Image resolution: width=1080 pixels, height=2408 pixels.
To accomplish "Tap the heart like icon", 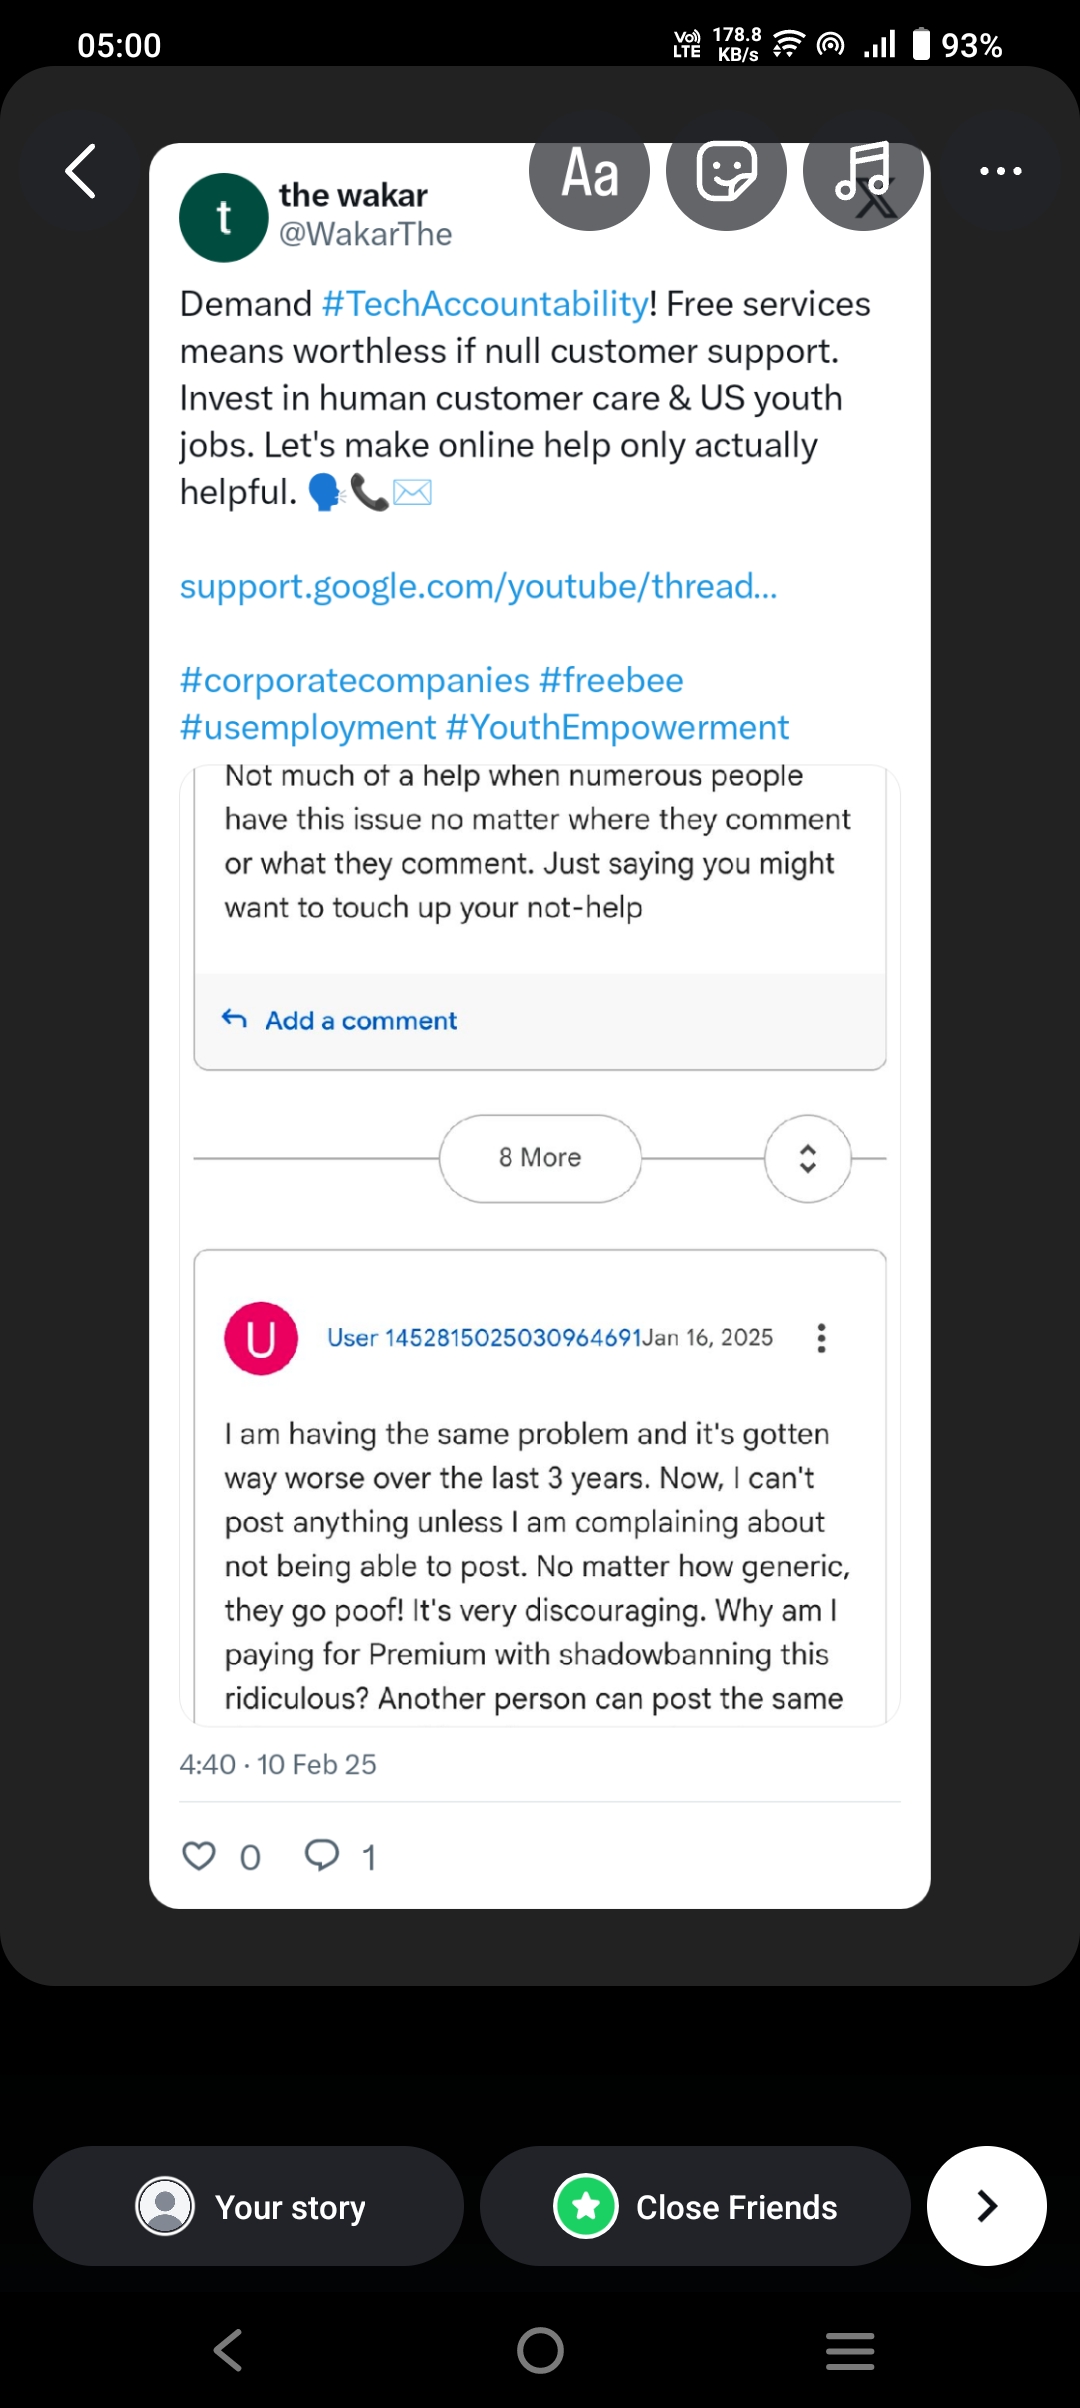I will pyautogui.click(x=199, y=1856).
